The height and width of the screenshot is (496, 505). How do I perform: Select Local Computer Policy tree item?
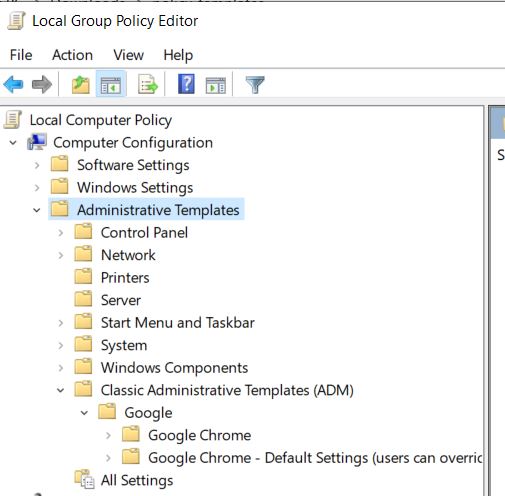(101, 120)
